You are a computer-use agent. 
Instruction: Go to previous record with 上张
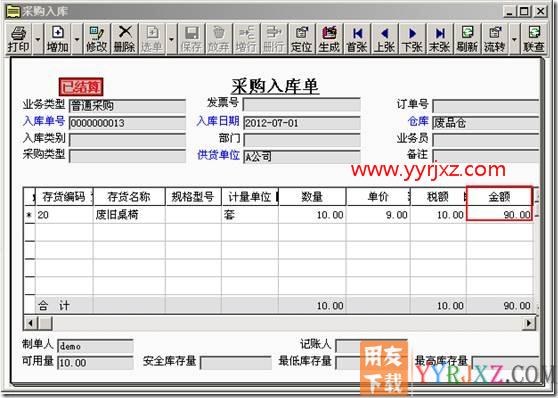[384, 39]
